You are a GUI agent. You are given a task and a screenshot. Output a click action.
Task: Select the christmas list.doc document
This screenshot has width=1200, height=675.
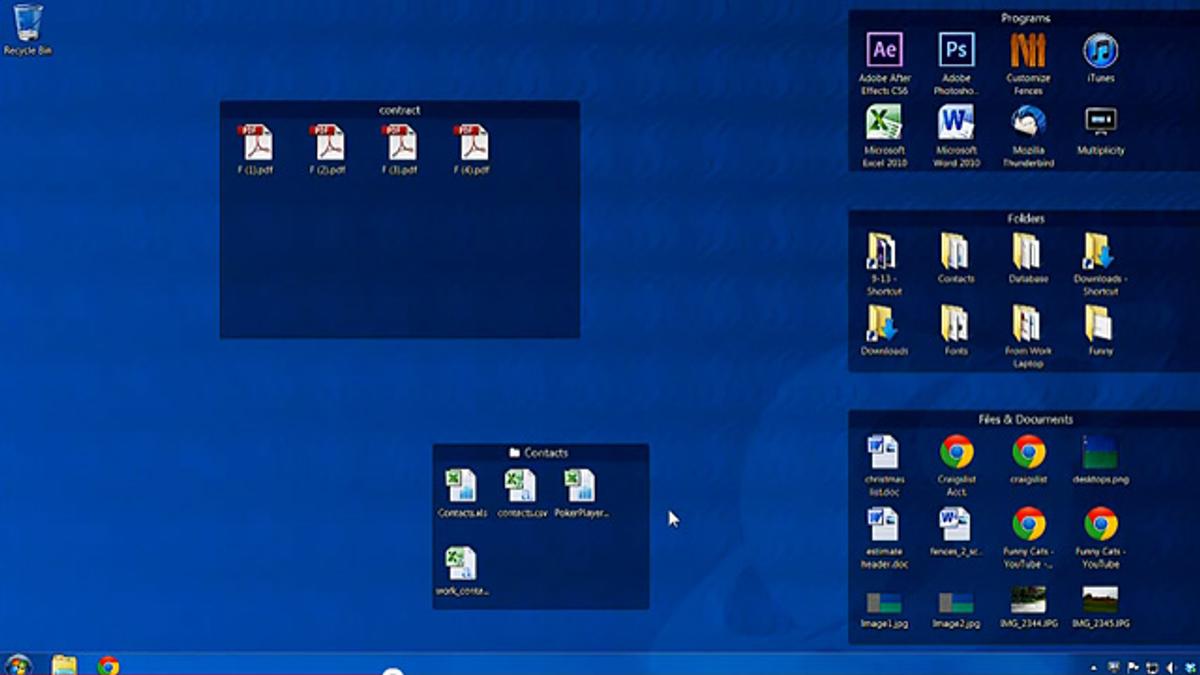tap(884, 453)
